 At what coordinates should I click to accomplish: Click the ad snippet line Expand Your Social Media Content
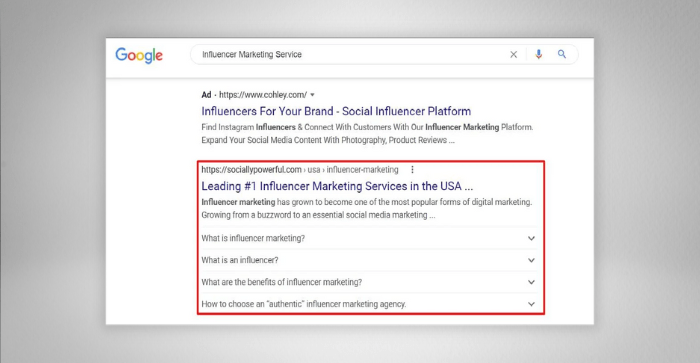click(x=328, y=140)
